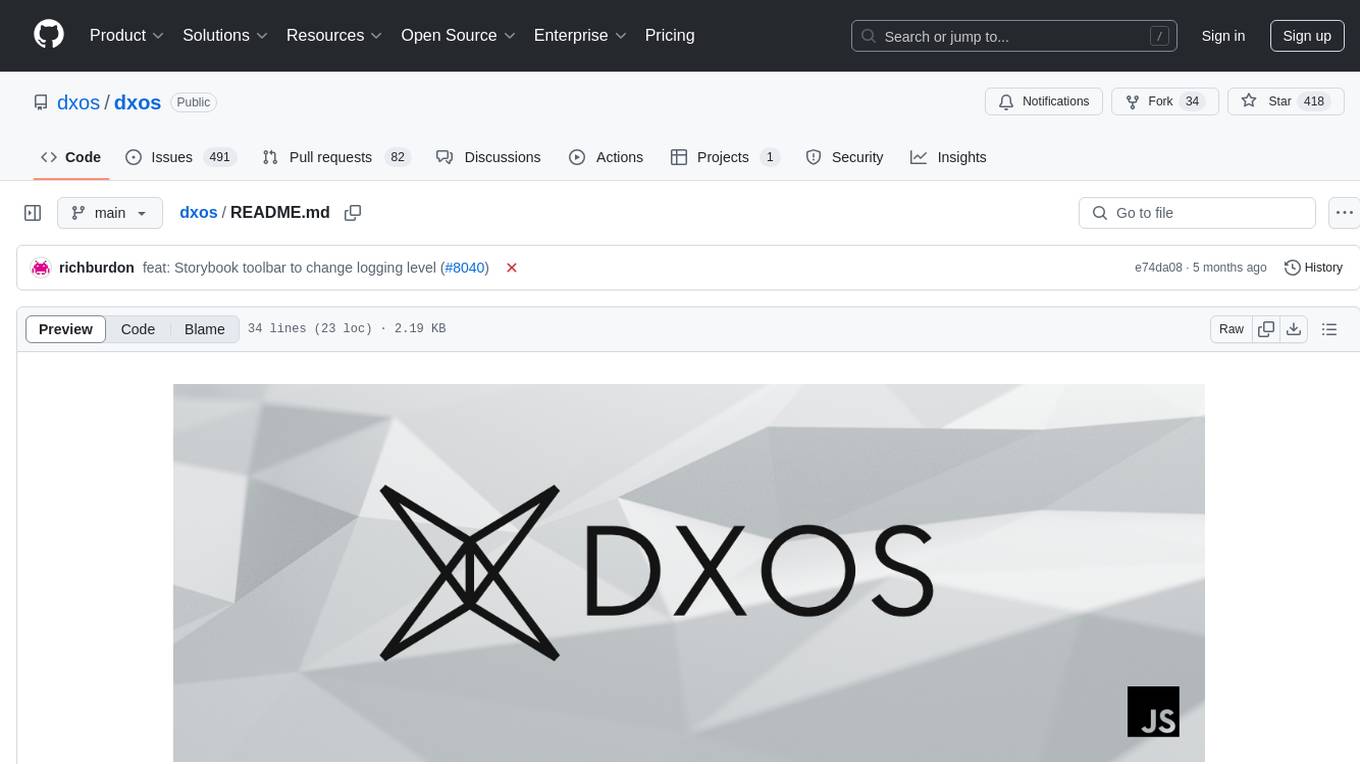The width and height of the screenshot is (1360, 764).
Task: Open commit e74da08
Action: click(x=1158, y=268)
